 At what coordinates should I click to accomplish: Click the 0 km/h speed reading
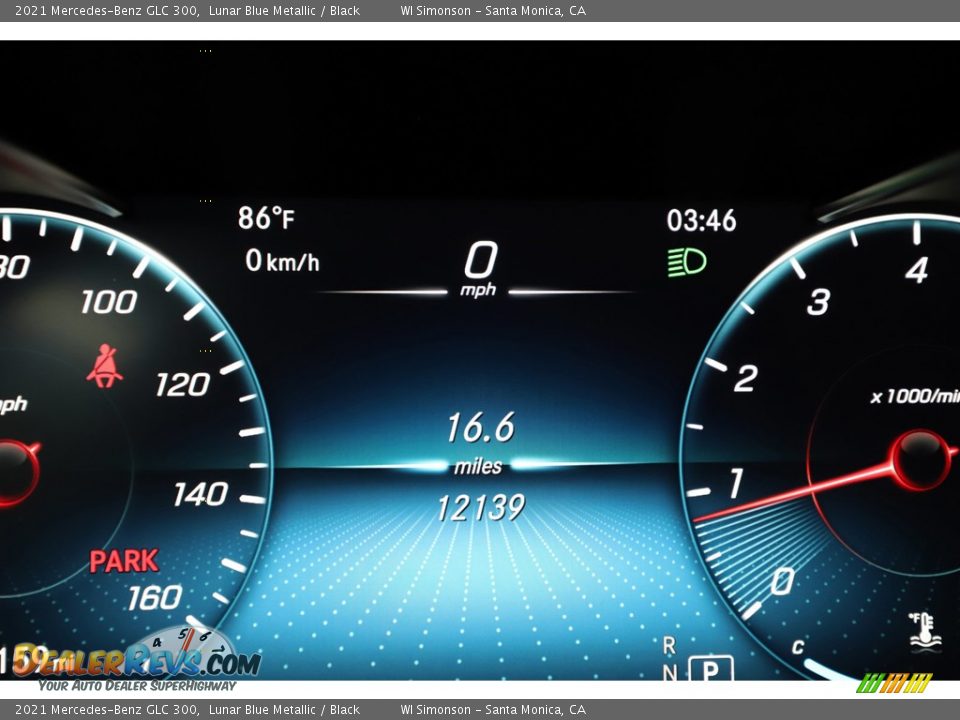point(282,261)
